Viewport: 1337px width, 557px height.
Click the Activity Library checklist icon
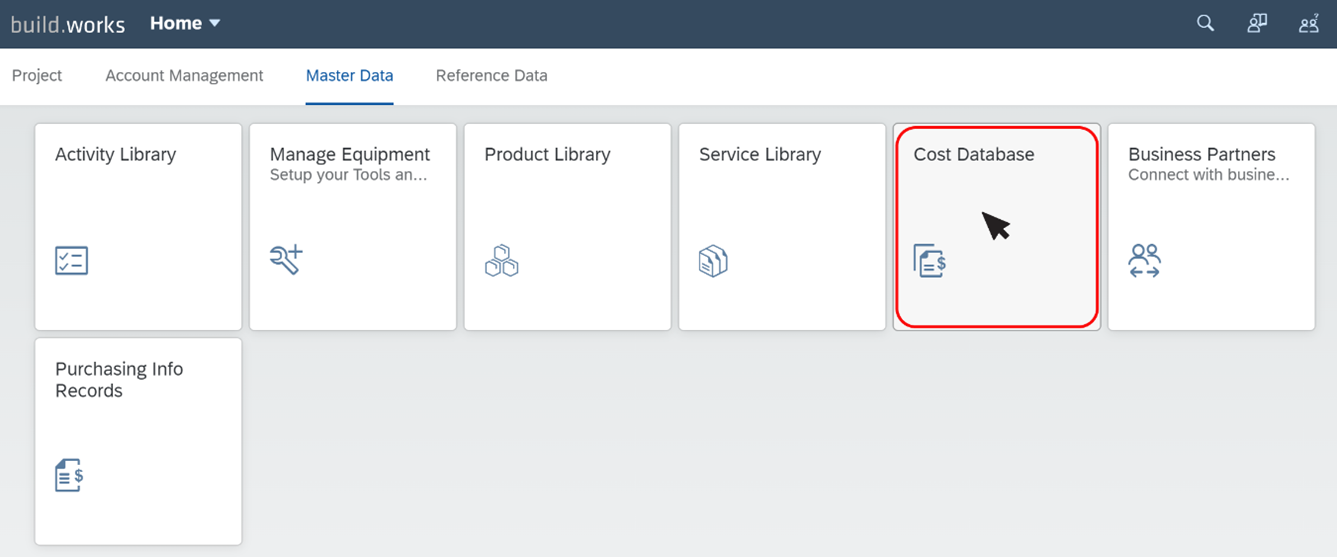point(72,260)
